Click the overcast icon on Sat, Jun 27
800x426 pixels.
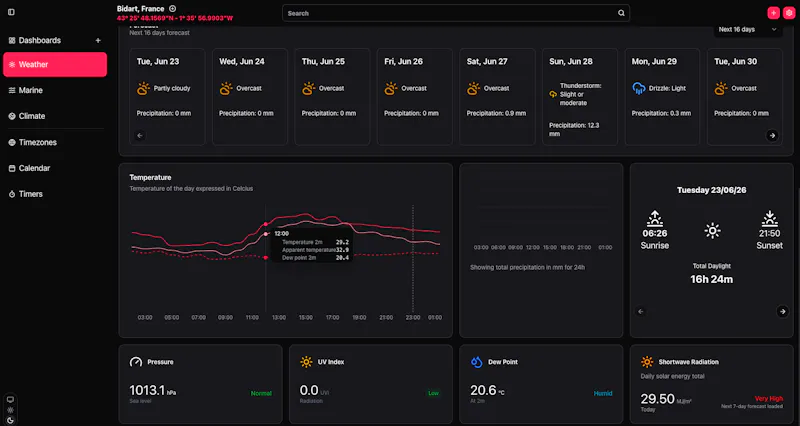point(473,88)
